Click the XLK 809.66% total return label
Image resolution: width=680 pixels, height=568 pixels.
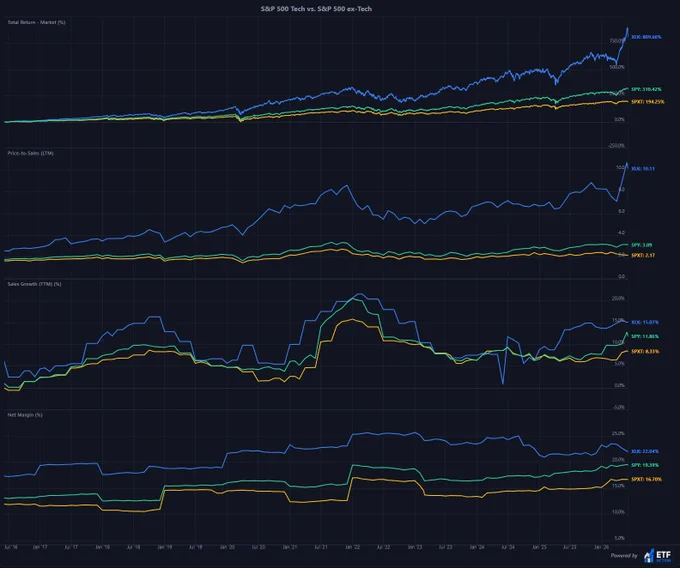(x=646, y=37)
